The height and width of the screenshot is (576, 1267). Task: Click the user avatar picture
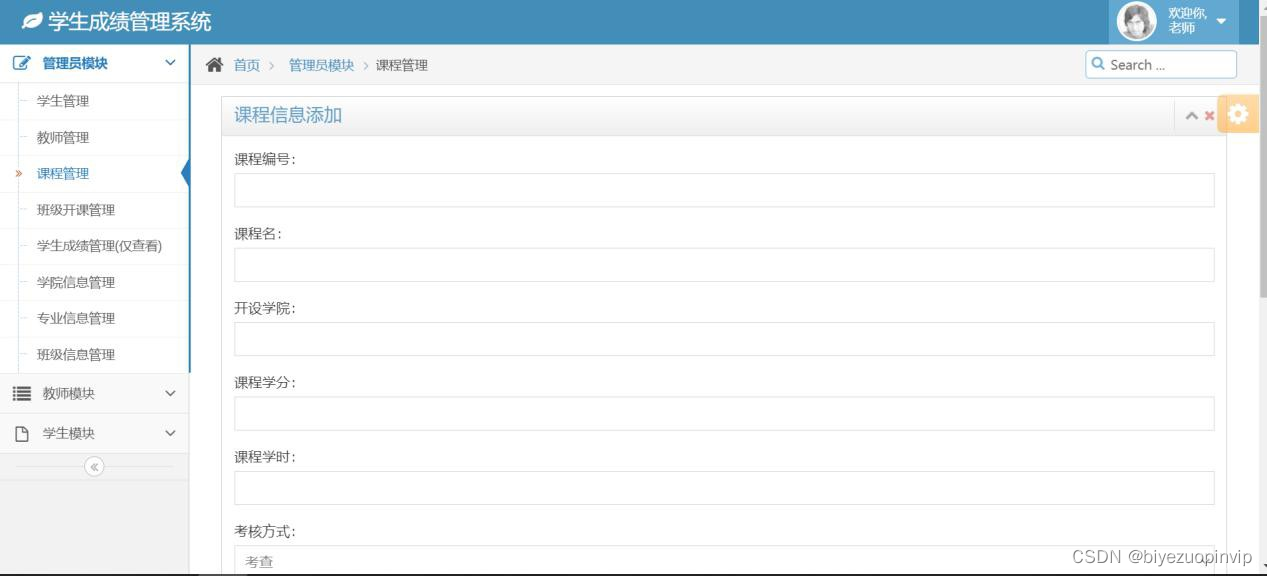[1136, 21]
